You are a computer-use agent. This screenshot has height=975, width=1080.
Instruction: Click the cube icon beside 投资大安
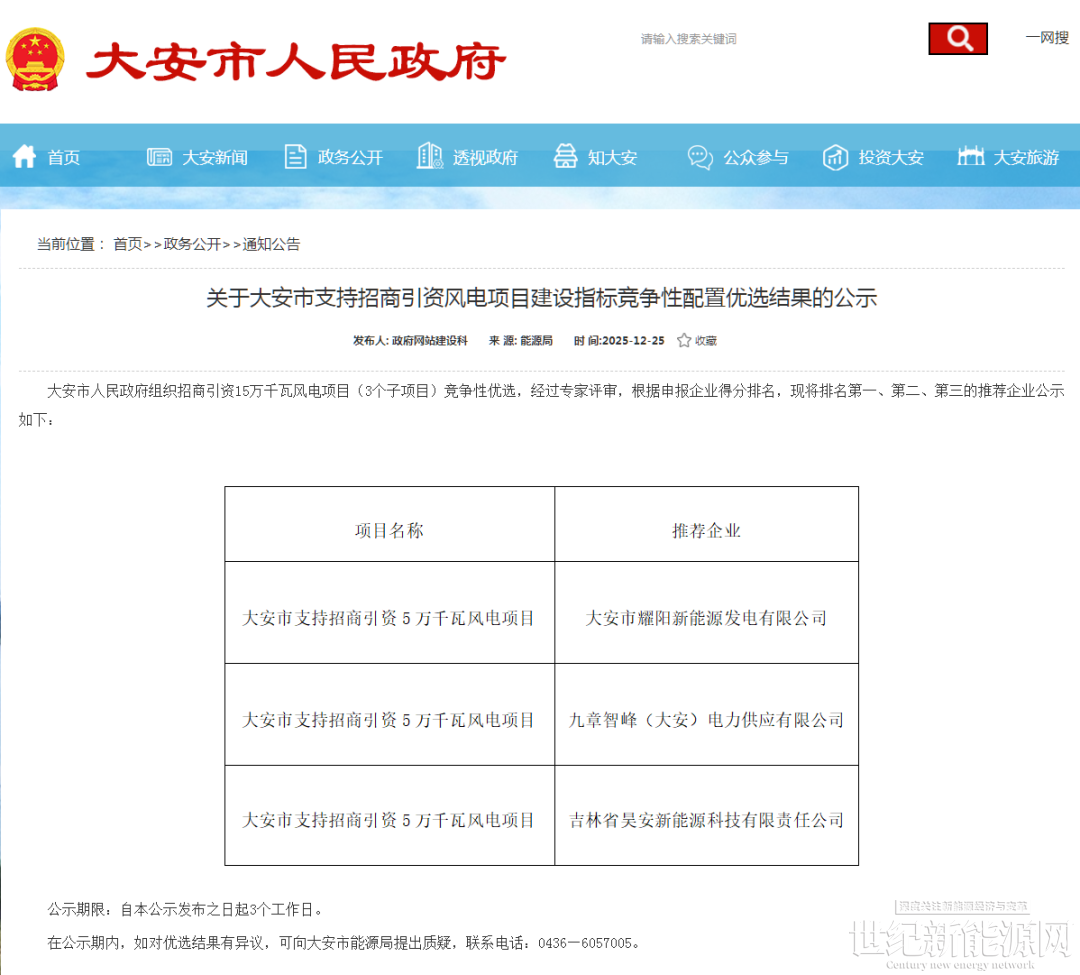pos(835,157)
